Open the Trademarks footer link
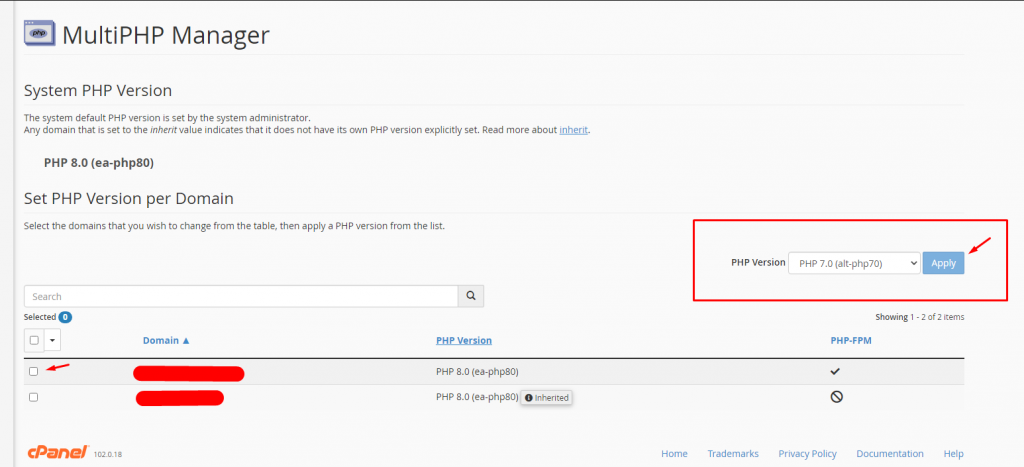Image resolution: width=1024 pixels, height=467 pixels. [733, 453]
